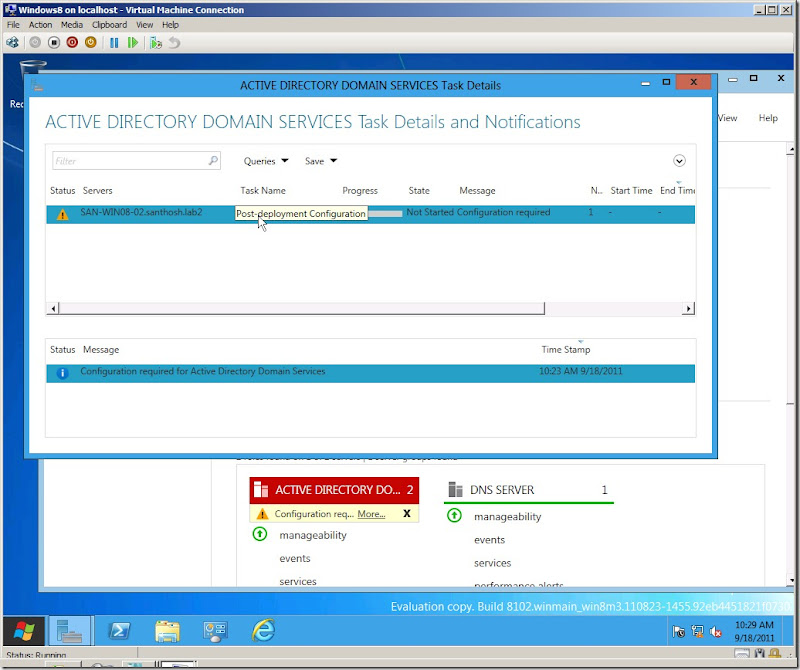
Task: Click the Ctrl+Alt+Delete toolbar icon
Action: [12, 43]
